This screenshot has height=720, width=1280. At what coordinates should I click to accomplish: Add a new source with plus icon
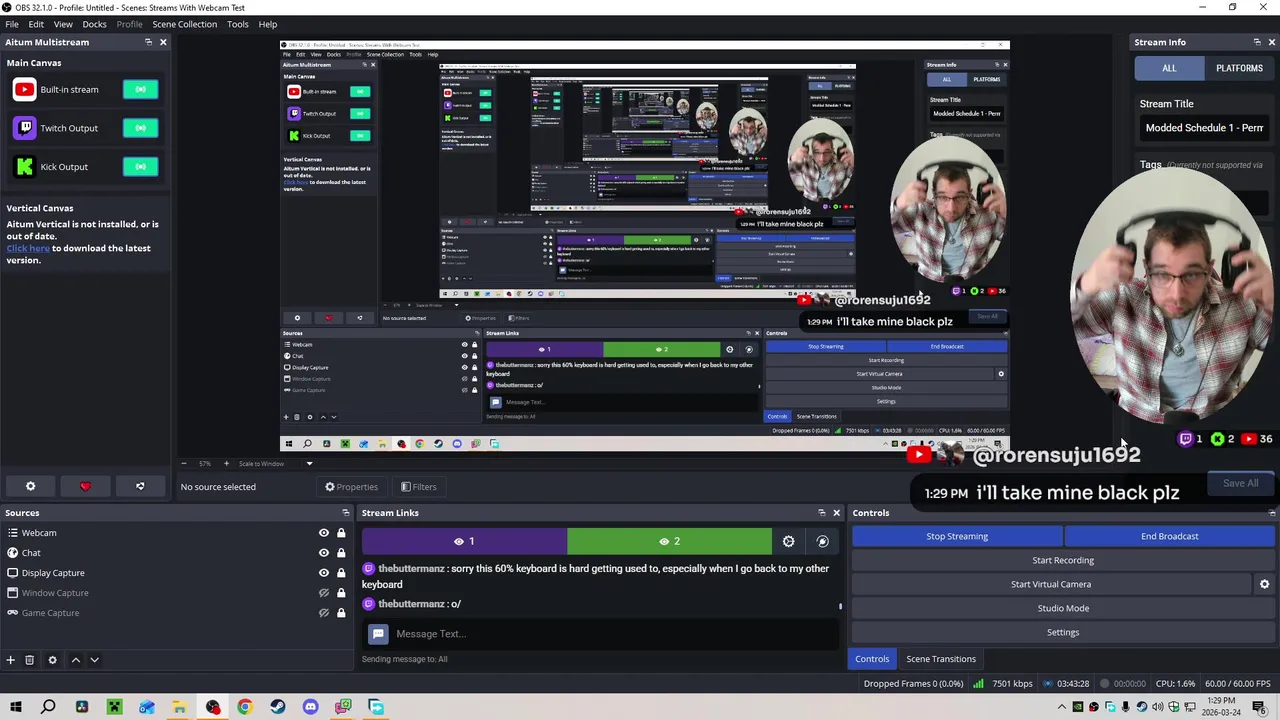click(x=10, y=660)
